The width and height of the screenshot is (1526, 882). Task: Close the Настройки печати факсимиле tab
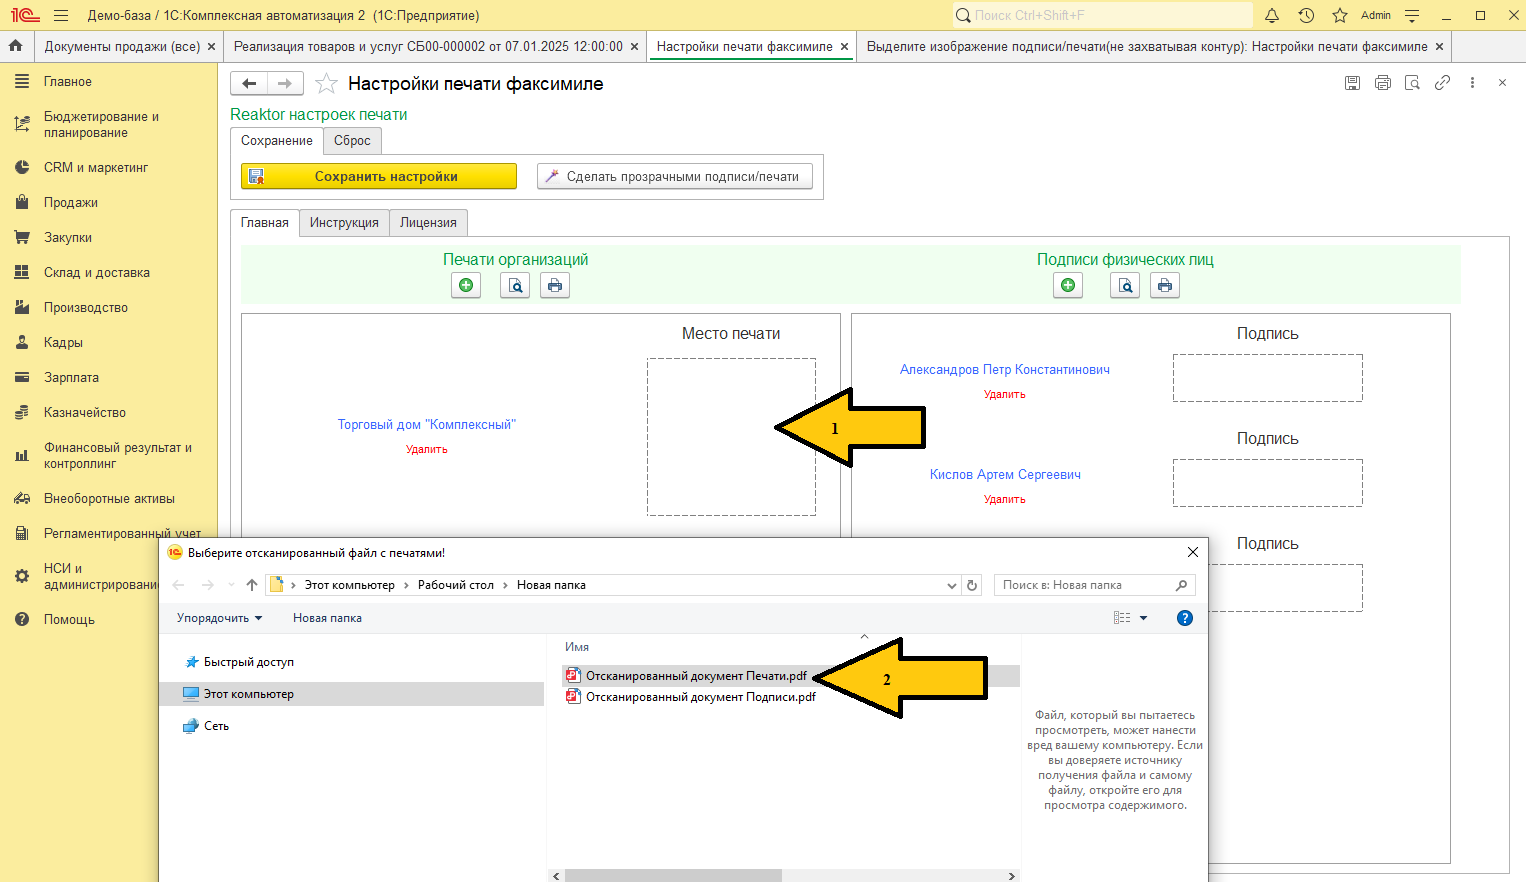tap(845, 47)
